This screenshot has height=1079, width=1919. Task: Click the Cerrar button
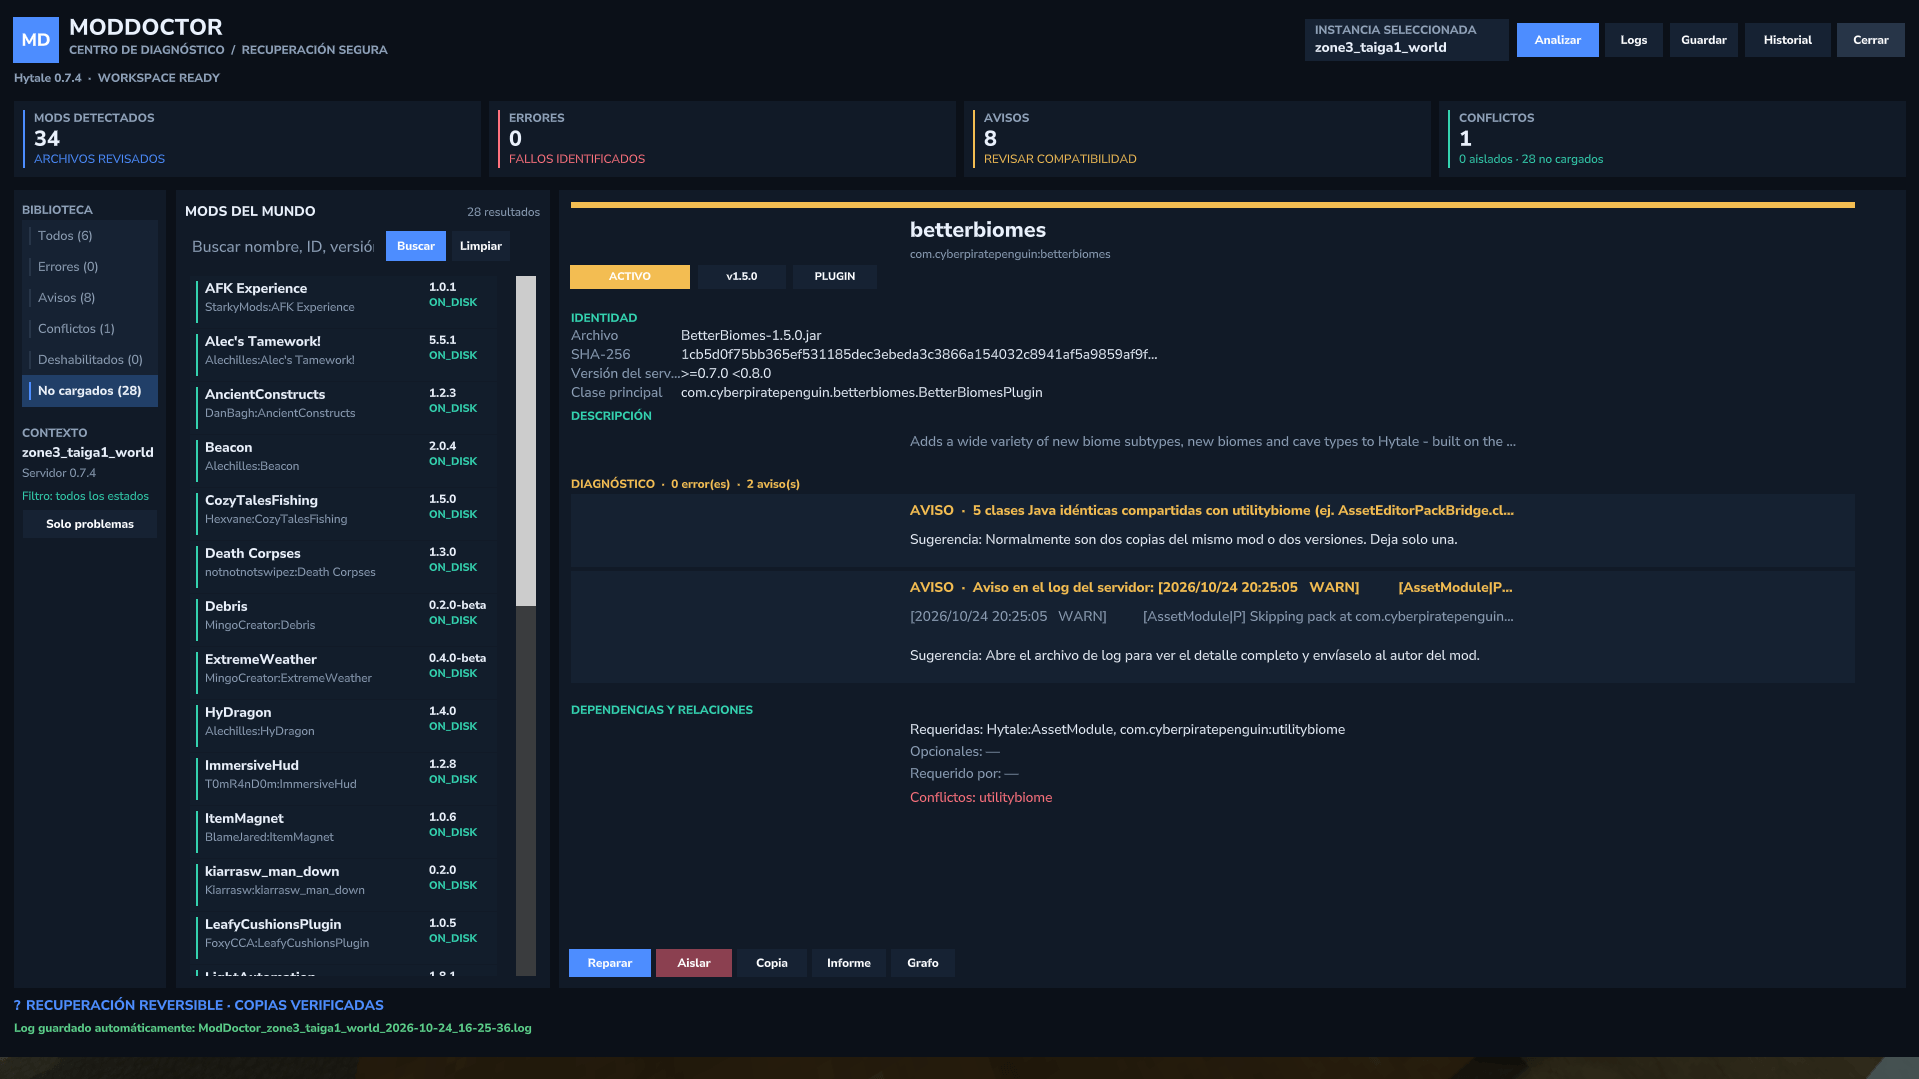click(1870, 40)
